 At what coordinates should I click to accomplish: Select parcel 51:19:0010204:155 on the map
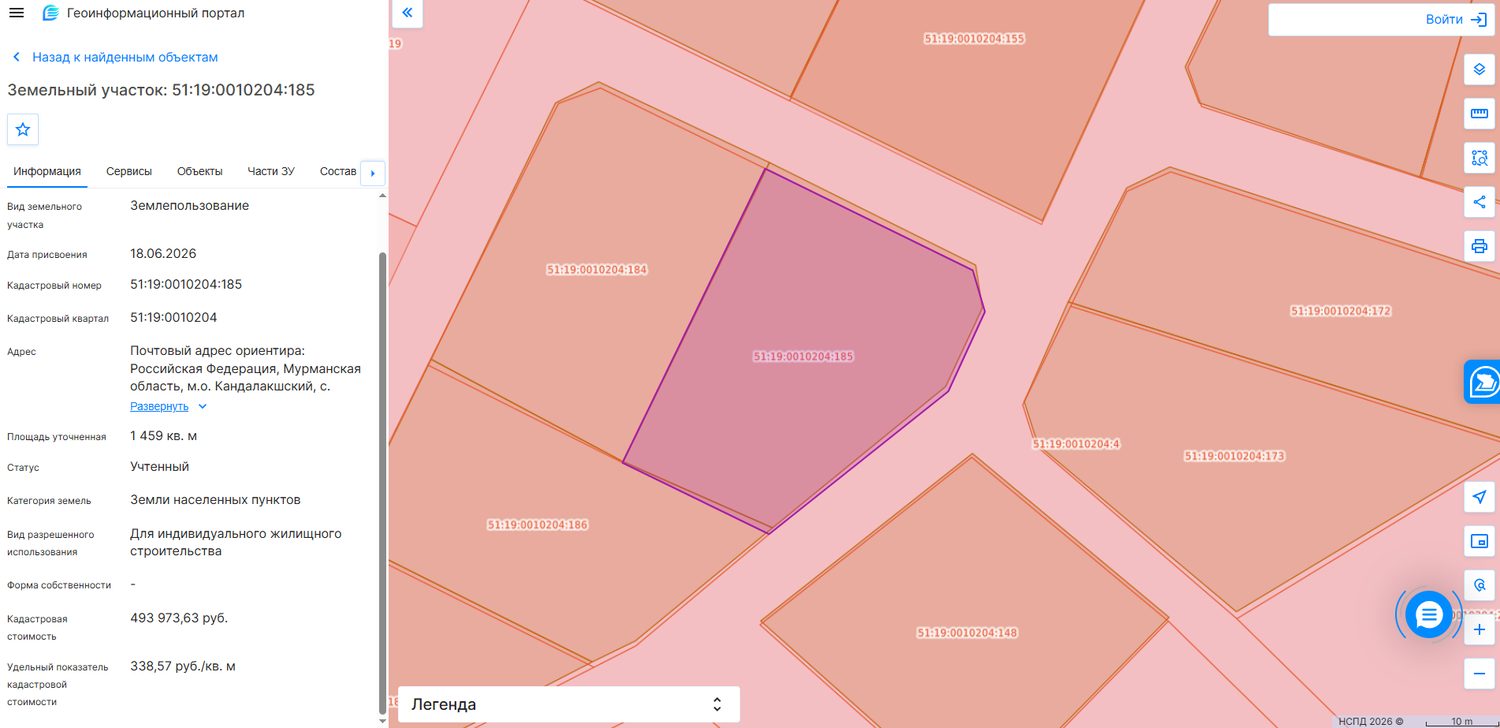click(974, 38)
